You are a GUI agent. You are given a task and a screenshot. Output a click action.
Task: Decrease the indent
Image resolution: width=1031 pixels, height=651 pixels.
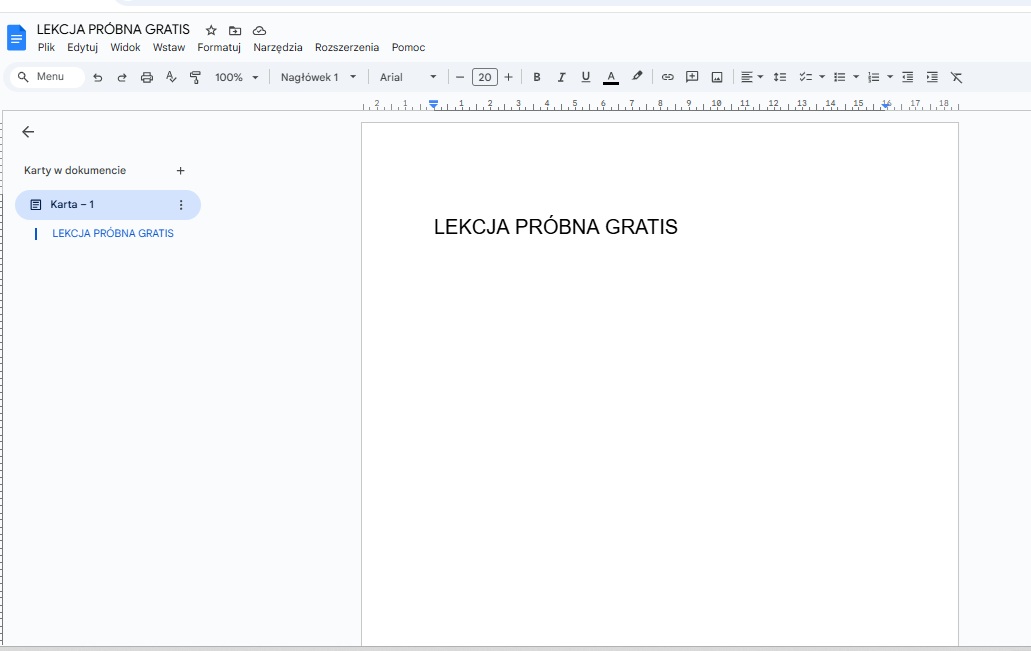(x=907, y=77)
